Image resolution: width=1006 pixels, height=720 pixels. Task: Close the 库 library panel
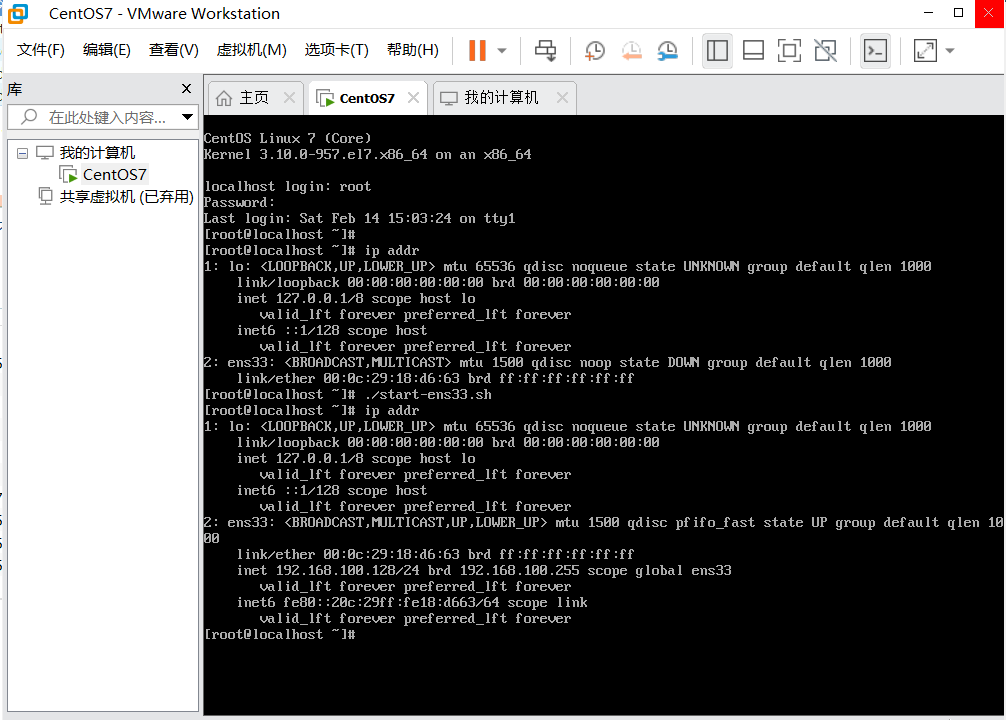[x=186, y=89]
